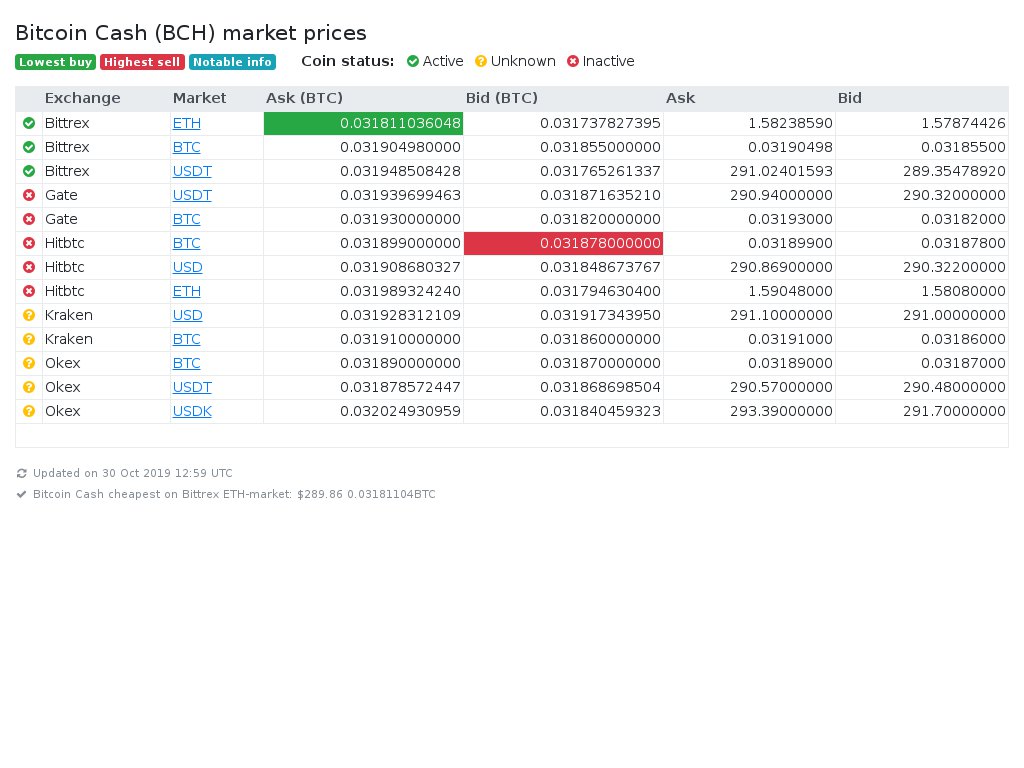Click the yellow Unknown legend question icon
The height and width of the screenshot is (768, 1024).
pos(481,61)
